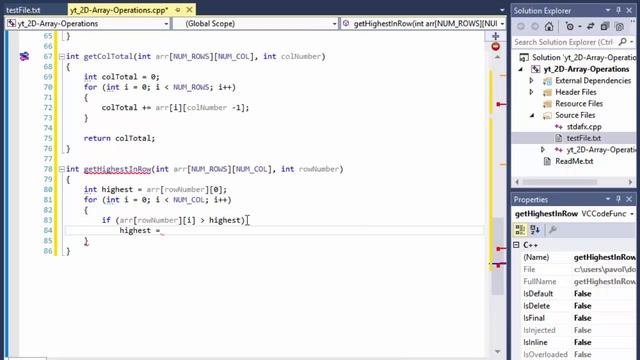Screen dimensions: 640x360
Task: Click Collapse All icon in Solution Explorer
Action: point(605,27)
